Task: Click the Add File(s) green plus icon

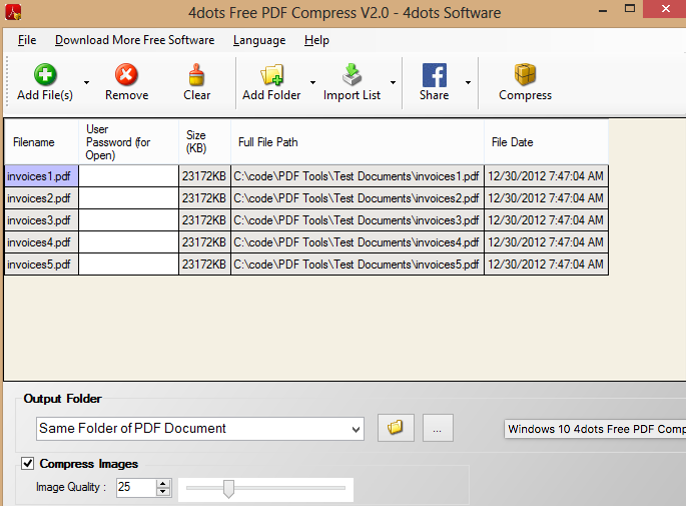Action: point(45,75)
